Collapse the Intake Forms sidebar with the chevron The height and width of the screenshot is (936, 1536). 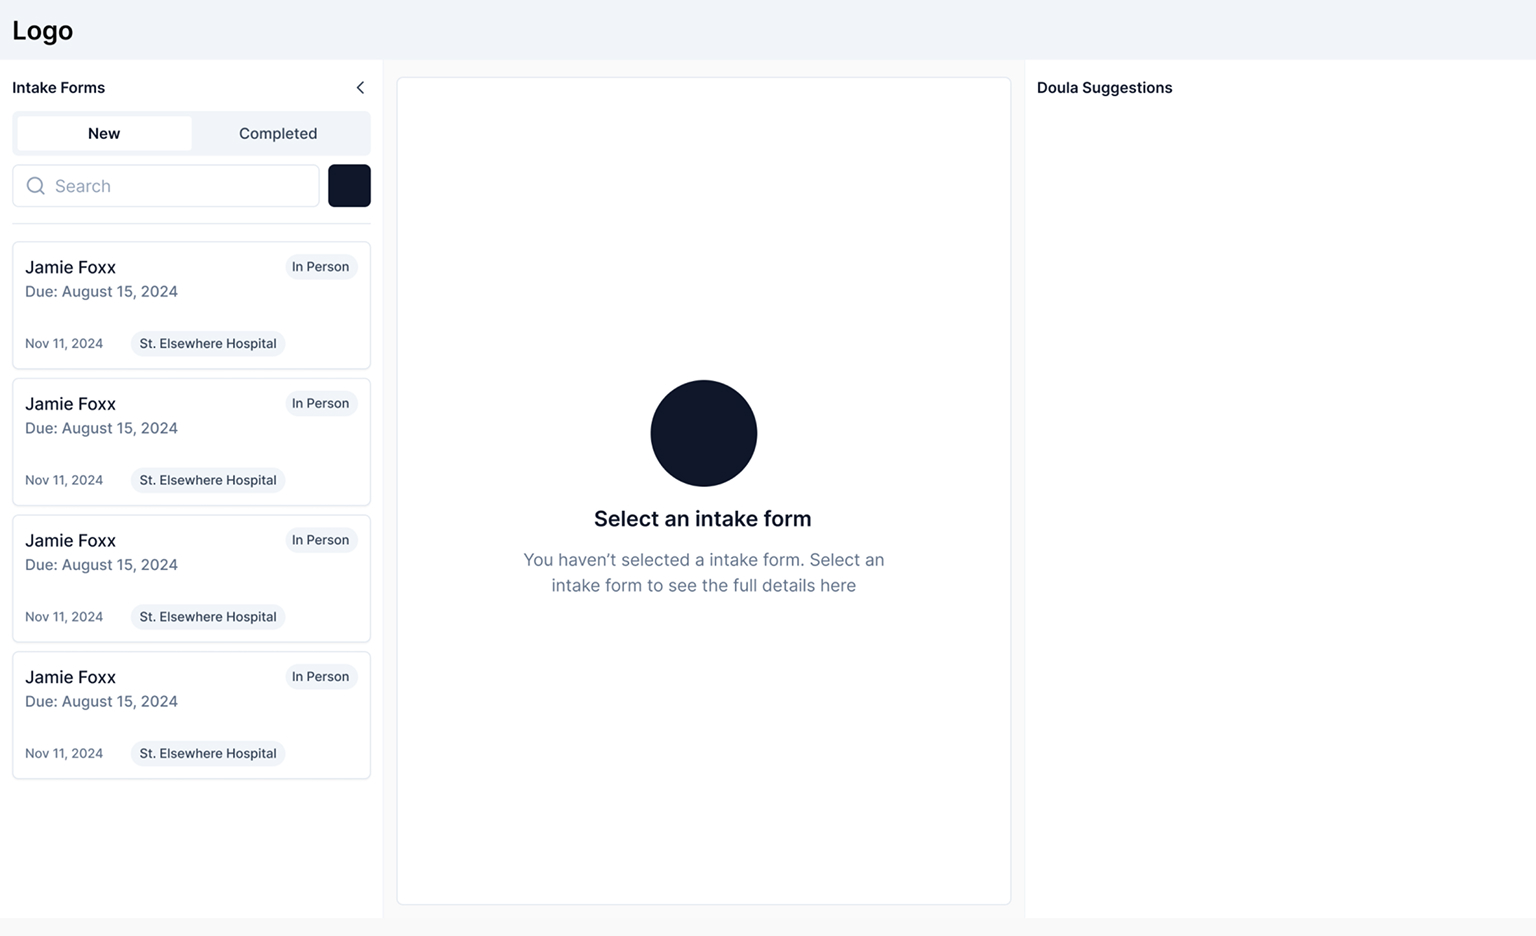(x=360, y=87)
